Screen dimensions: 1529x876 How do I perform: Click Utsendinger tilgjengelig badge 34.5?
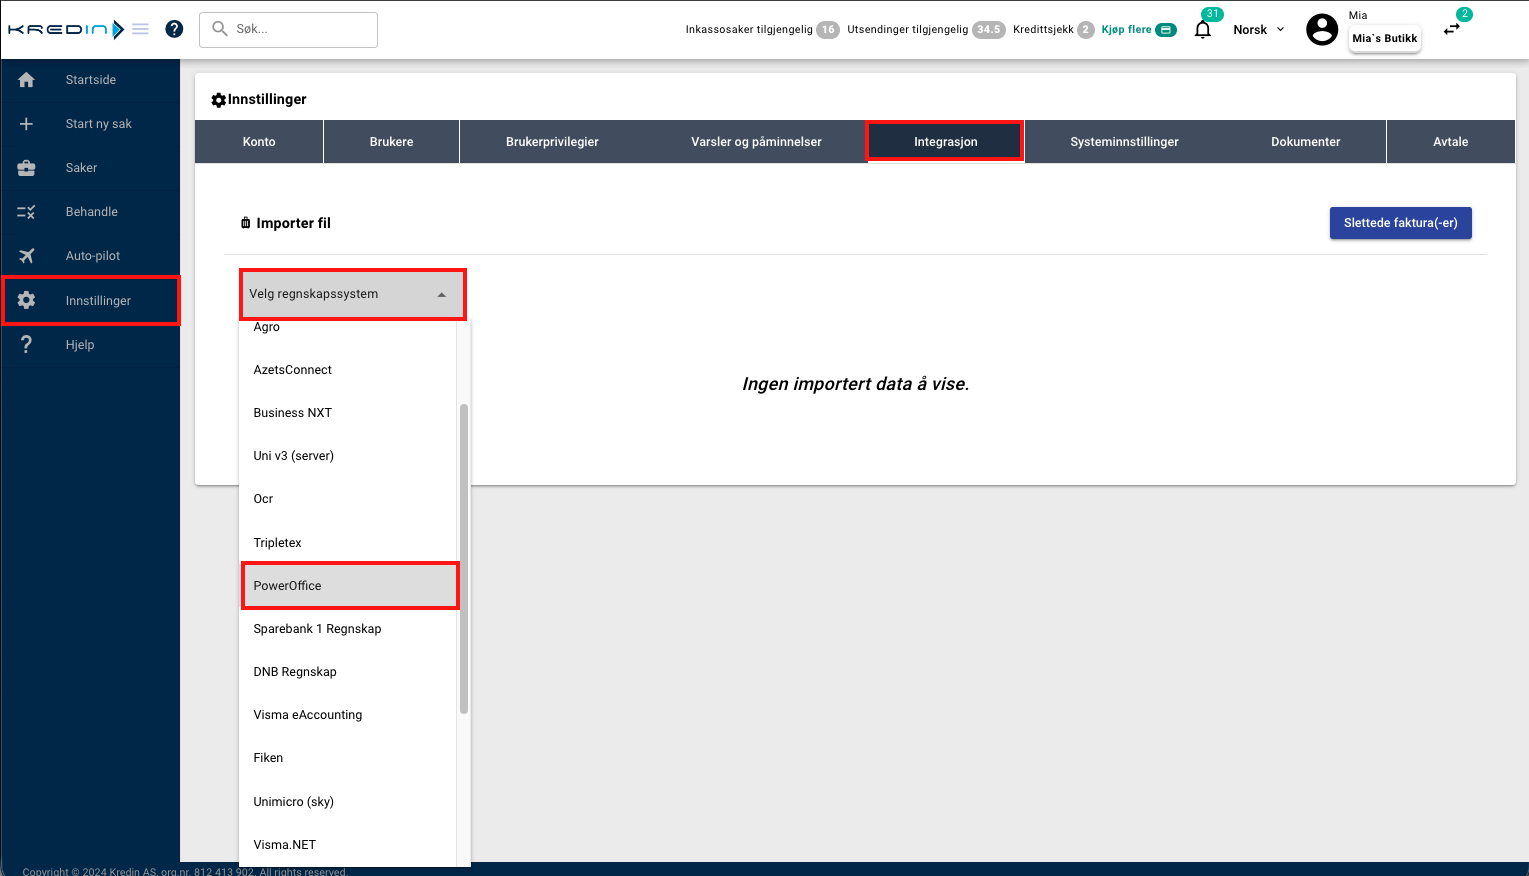click(x=989, y=30)
